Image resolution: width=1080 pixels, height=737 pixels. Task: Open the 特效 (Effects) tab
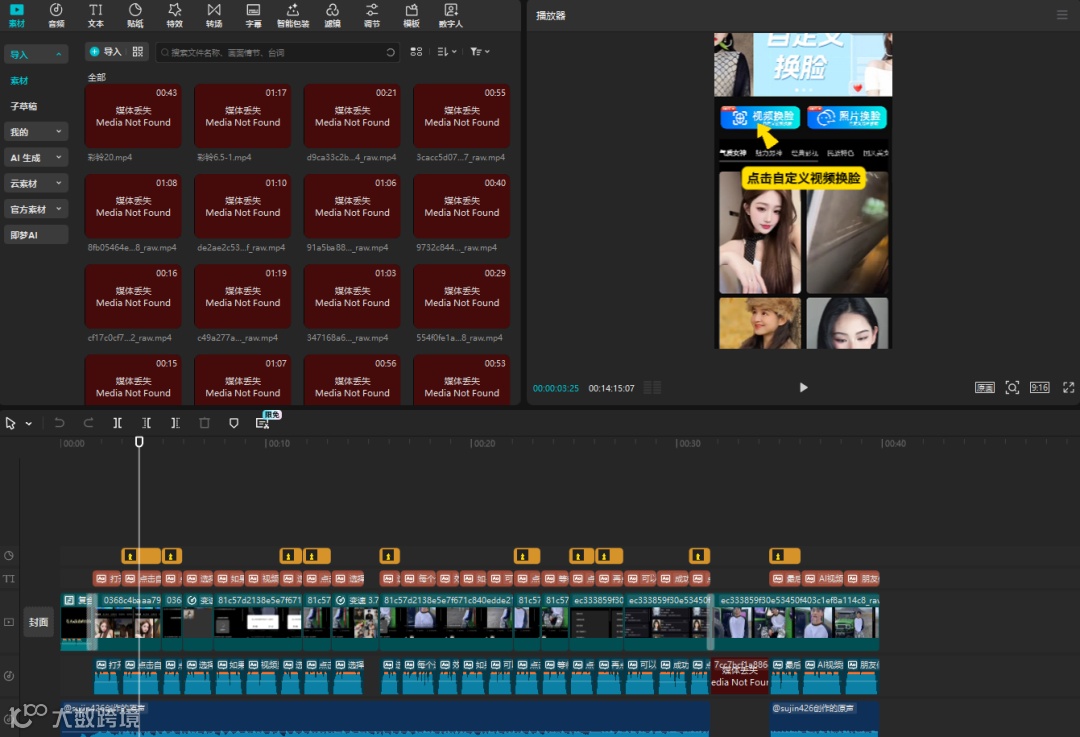175,14
